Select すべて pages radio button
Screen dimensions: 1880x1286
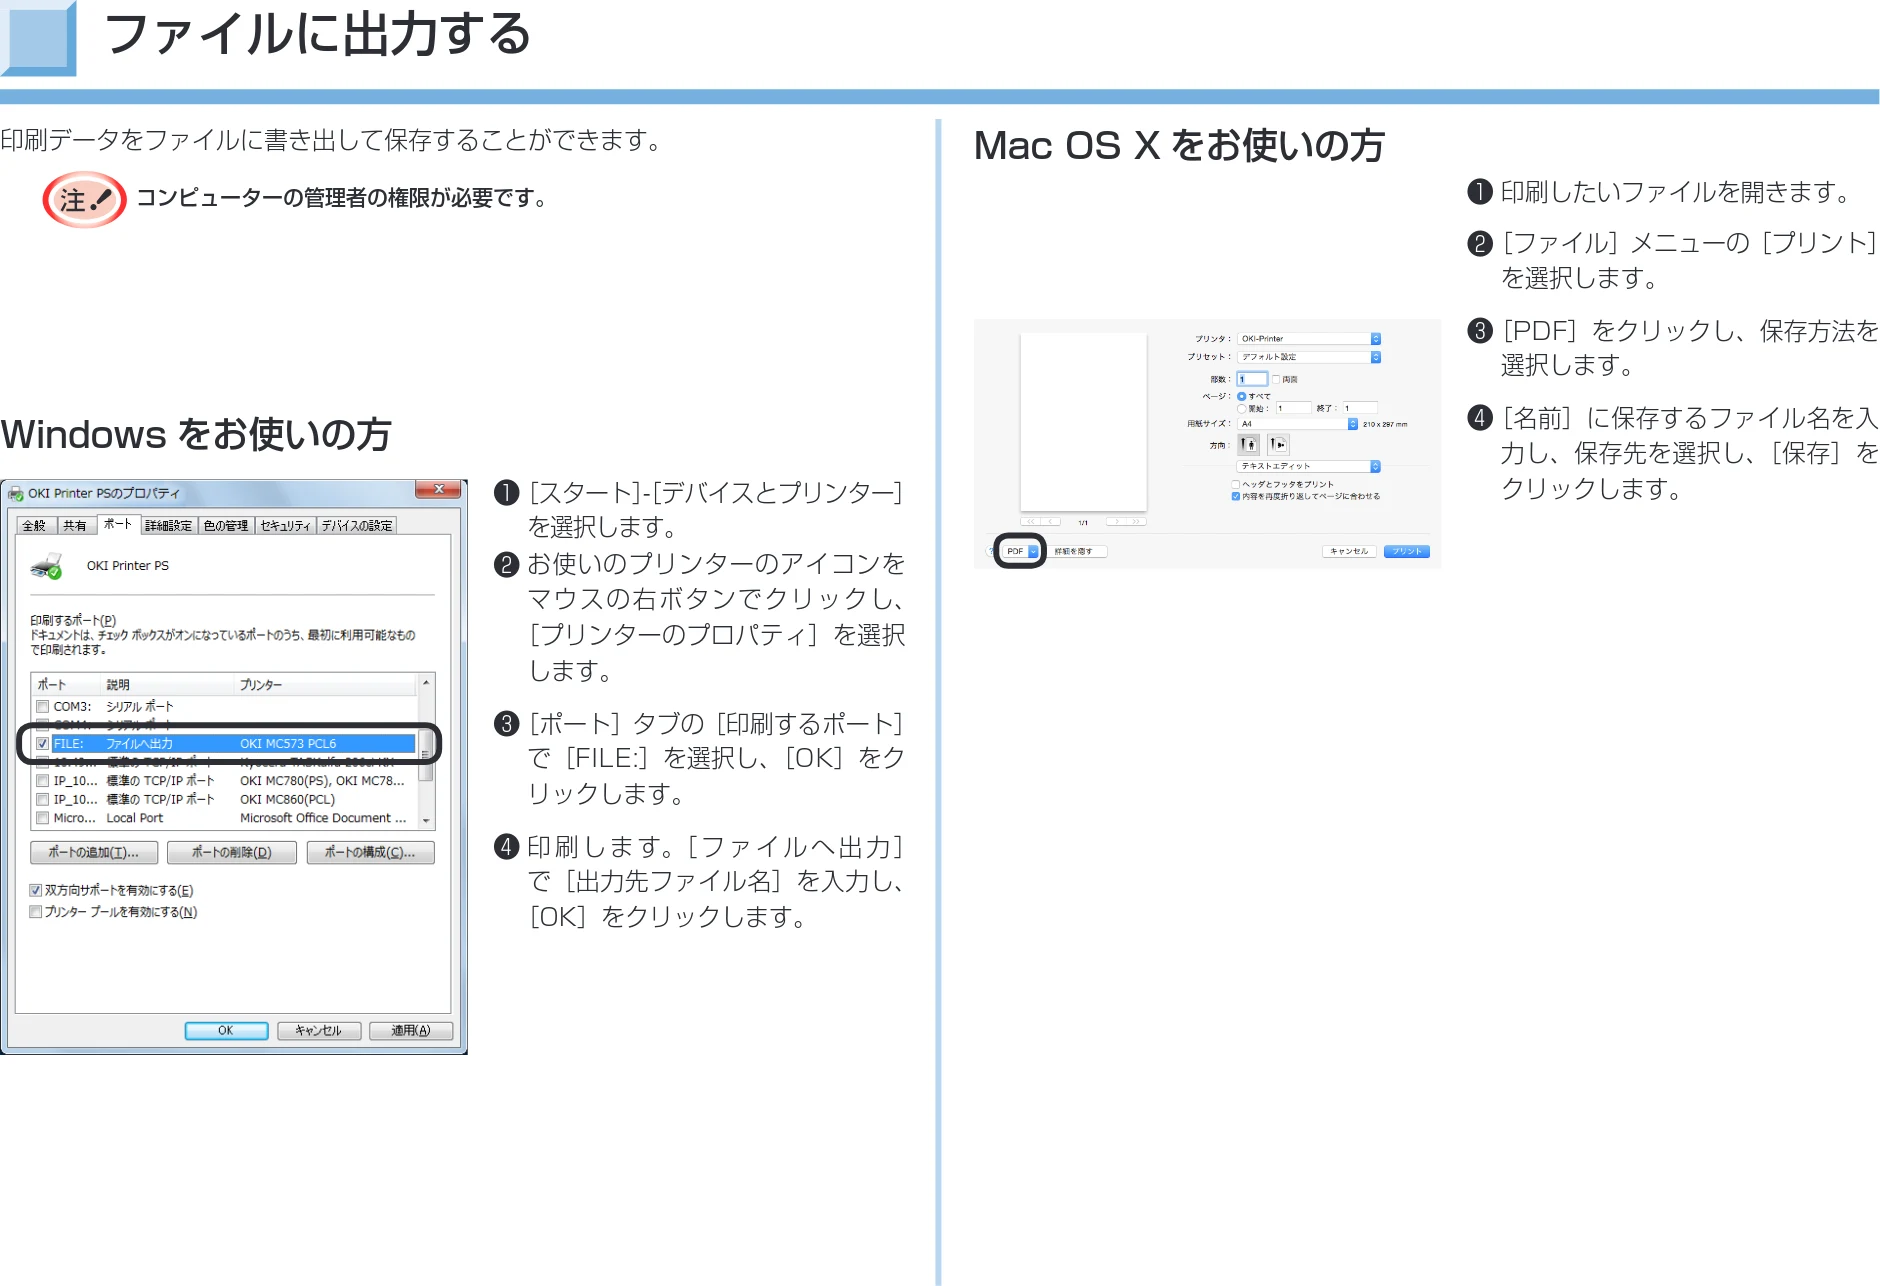pyautogui.click(x=1242, y=397)
